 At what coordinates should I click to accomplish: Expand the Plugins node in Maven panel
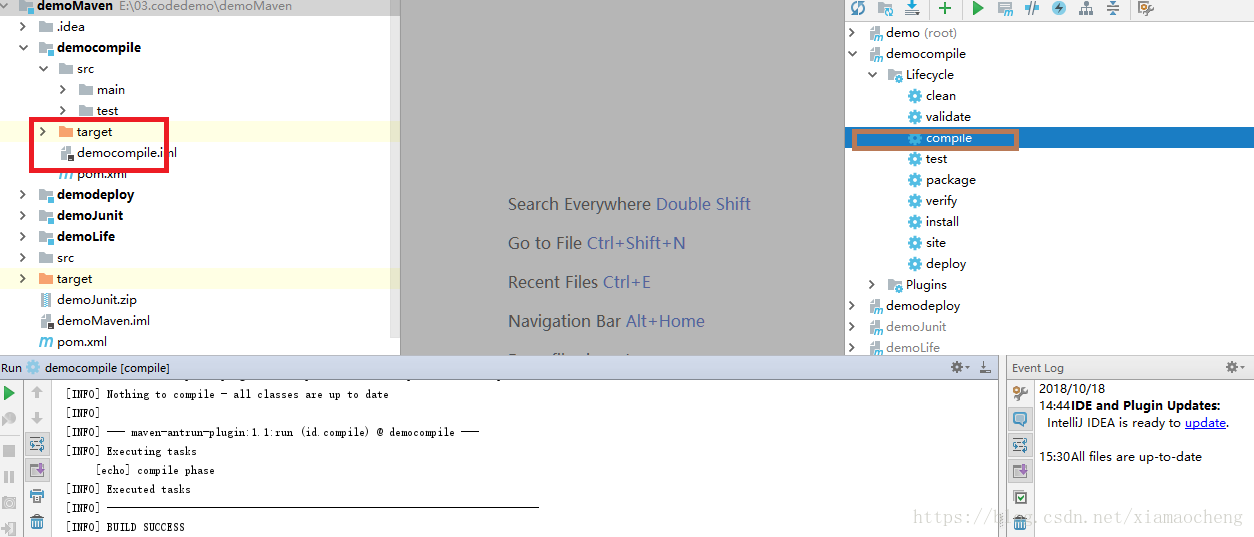872,285
